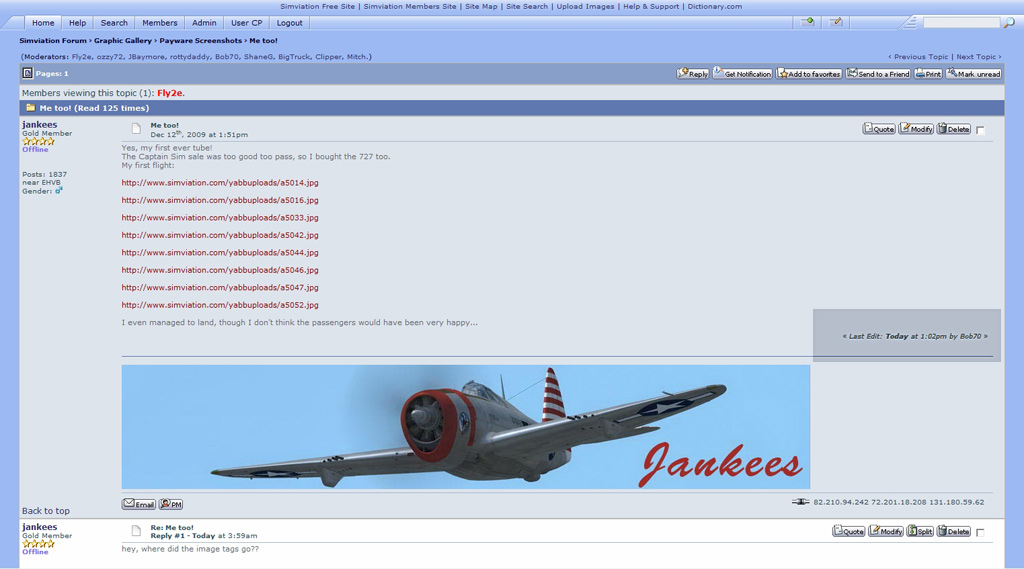This screenshot has width=1024, height=569.
Task: Open the Admin tab
Action: 204,23
